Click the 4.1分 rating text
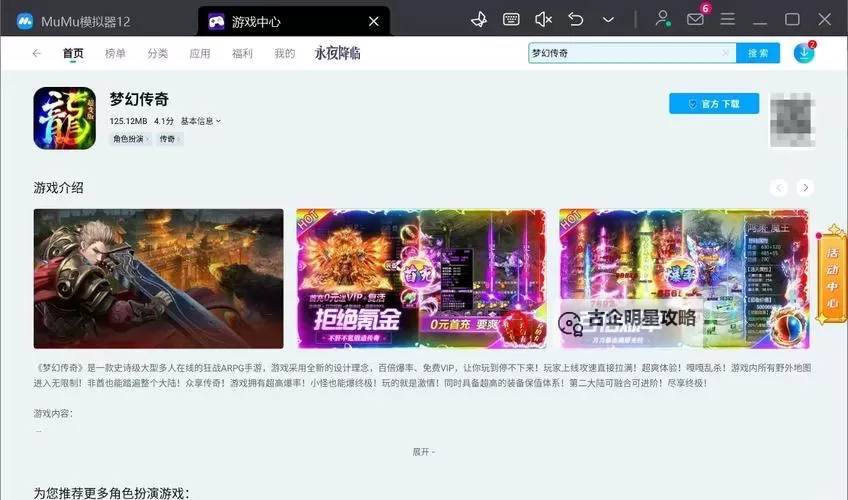The image size is (848, 500). [x=164, y=121]
